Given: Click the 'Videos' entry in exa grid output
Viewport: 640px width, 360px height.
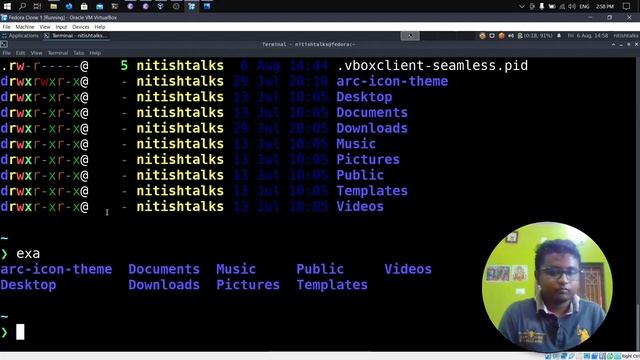Looking at the screenshot, I should 408,269.
